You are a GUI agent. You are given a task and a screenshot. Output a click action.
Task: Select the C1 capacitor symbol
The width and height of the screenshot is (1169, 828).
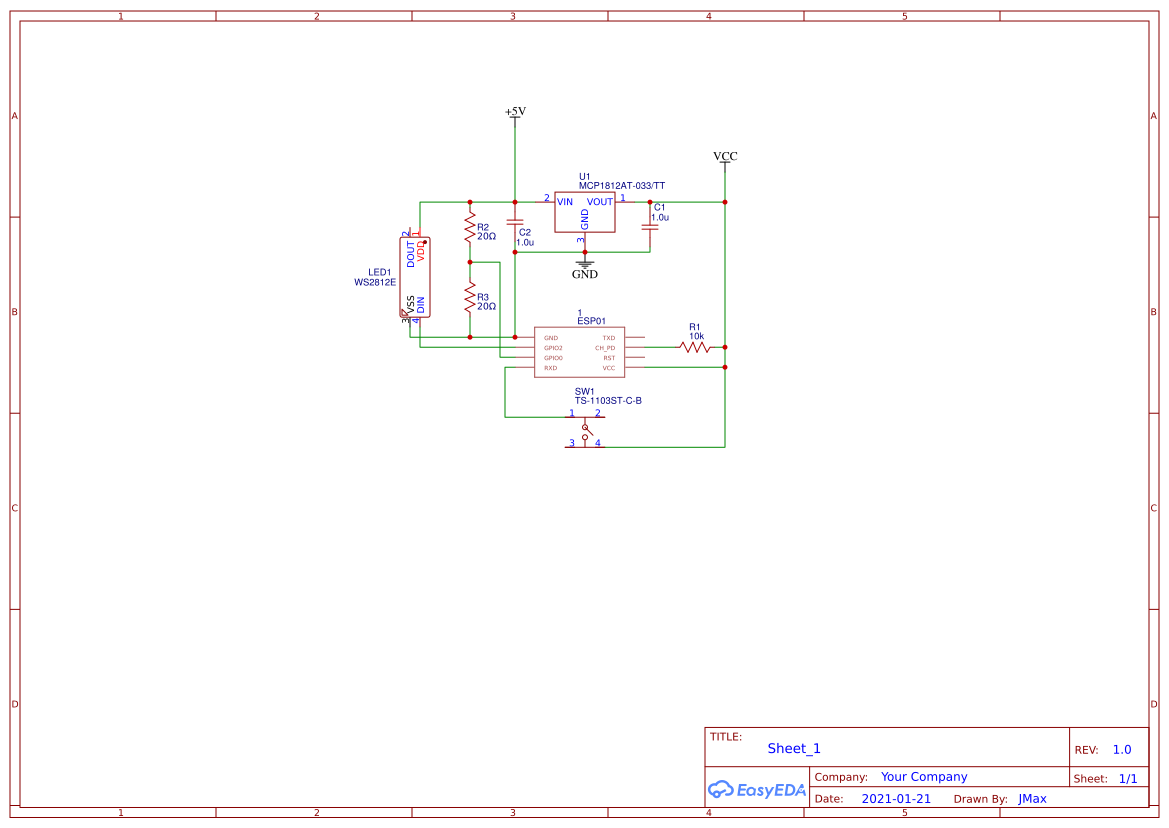(650, 226)
